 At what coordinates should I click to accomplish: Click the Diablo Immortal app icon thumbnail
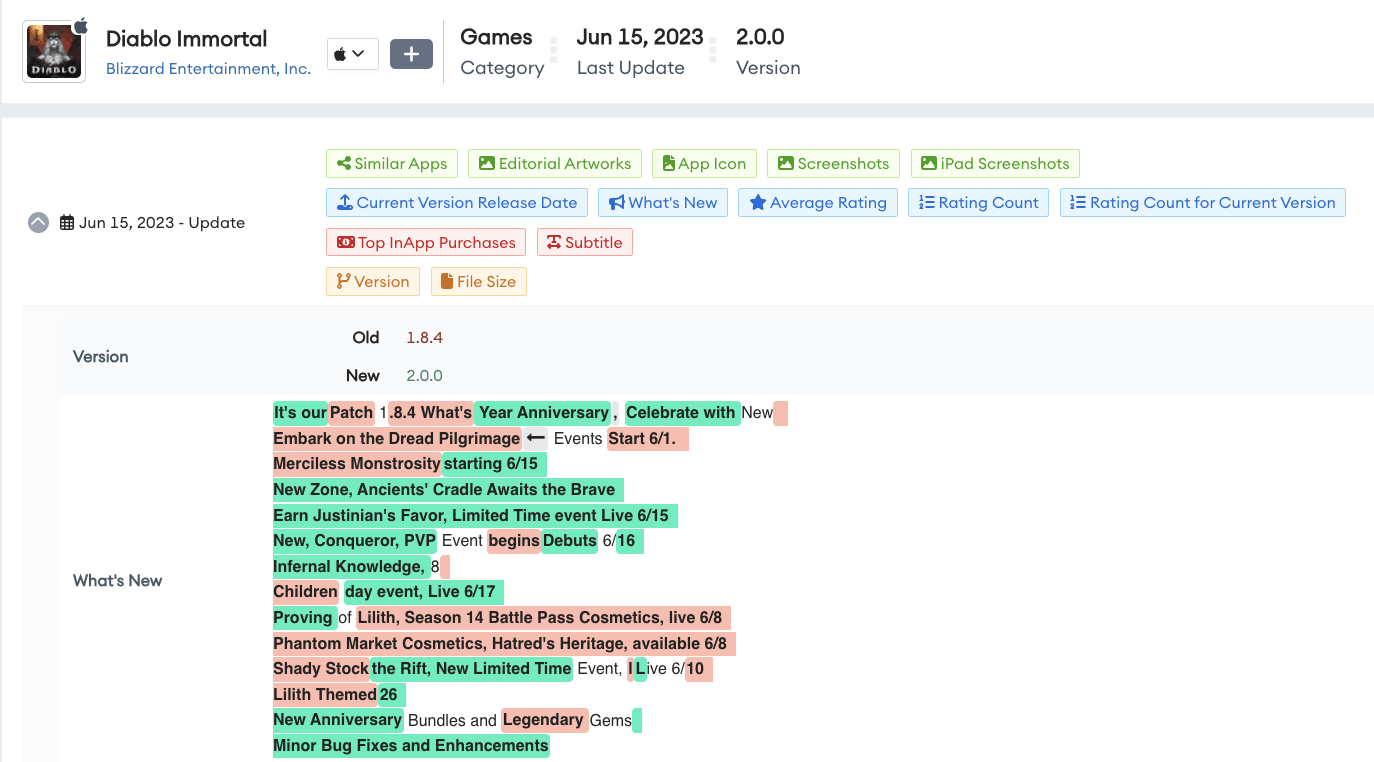pyautogui.click(x=54, y=51)
